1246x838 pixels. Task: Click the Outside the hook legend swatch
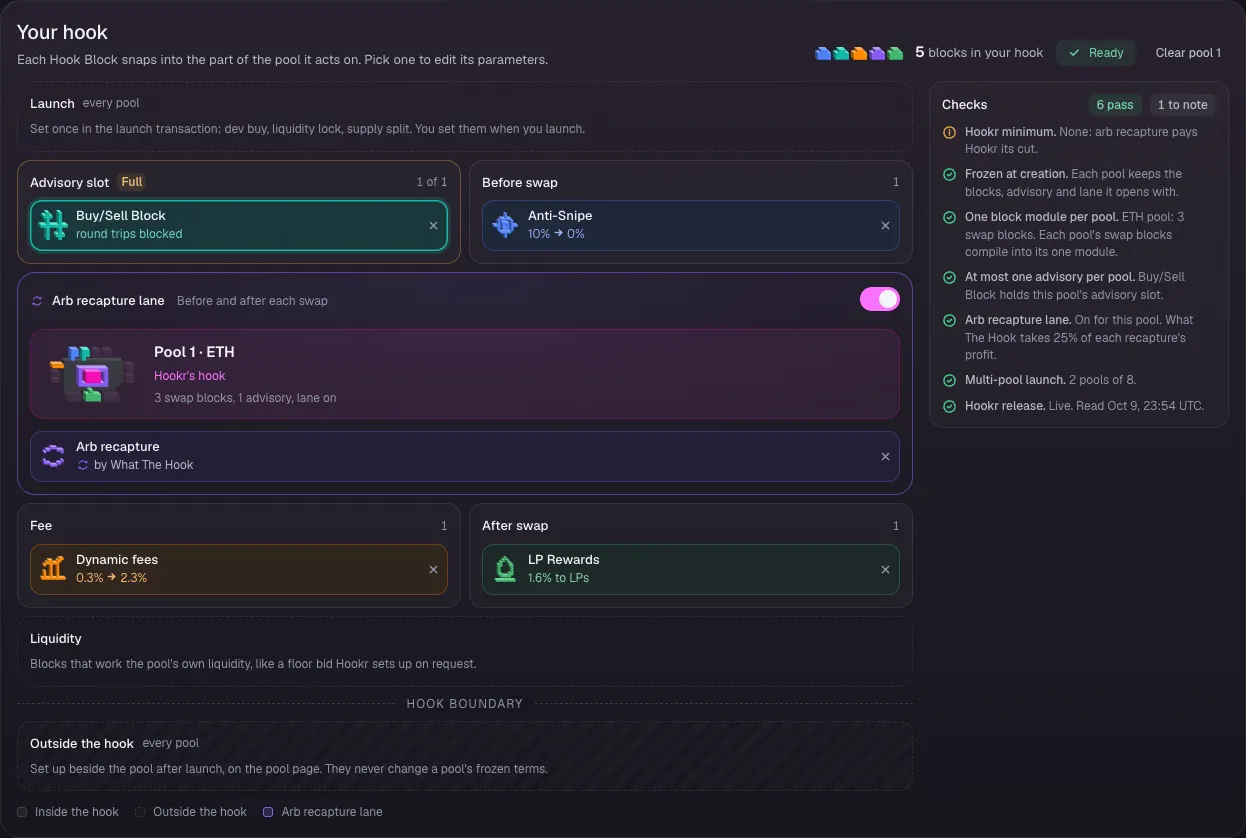pyautogui.click(x=140, y=812)
